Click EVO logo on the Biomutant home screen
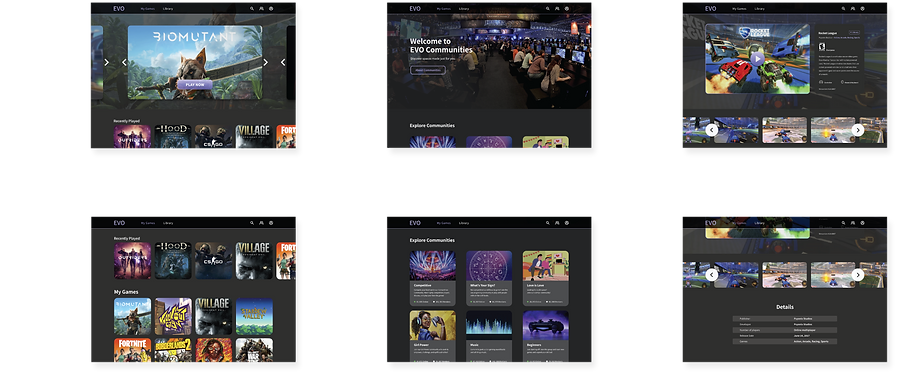The image size is (899, 380). pos(119,9)
